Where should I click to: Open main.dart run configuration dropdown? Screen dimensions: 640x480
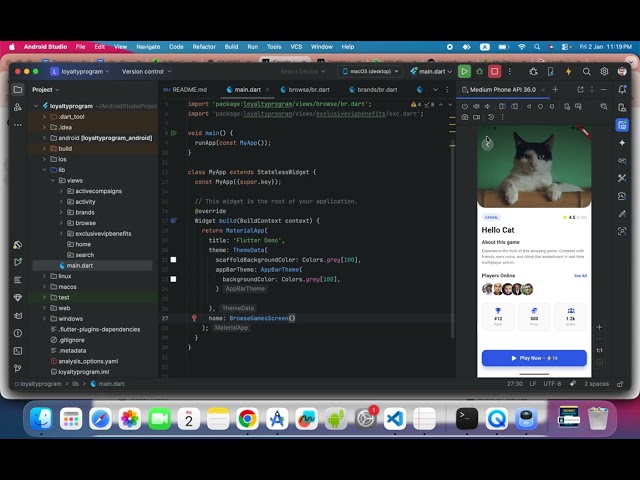tap(431, 71)
